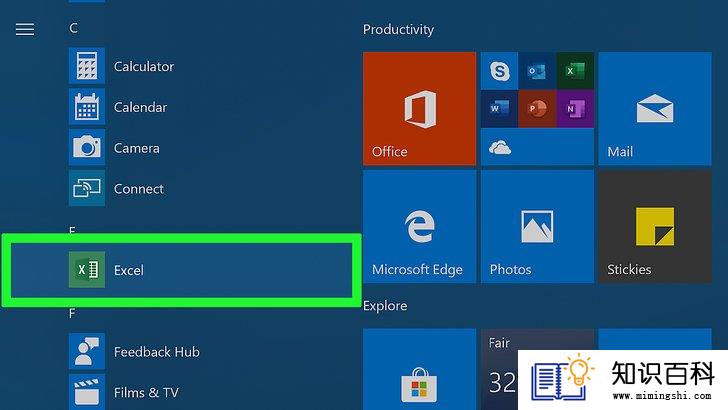Open the Mail tile
The height and width of the screenshot is (410, 728).
coord(655,109)
